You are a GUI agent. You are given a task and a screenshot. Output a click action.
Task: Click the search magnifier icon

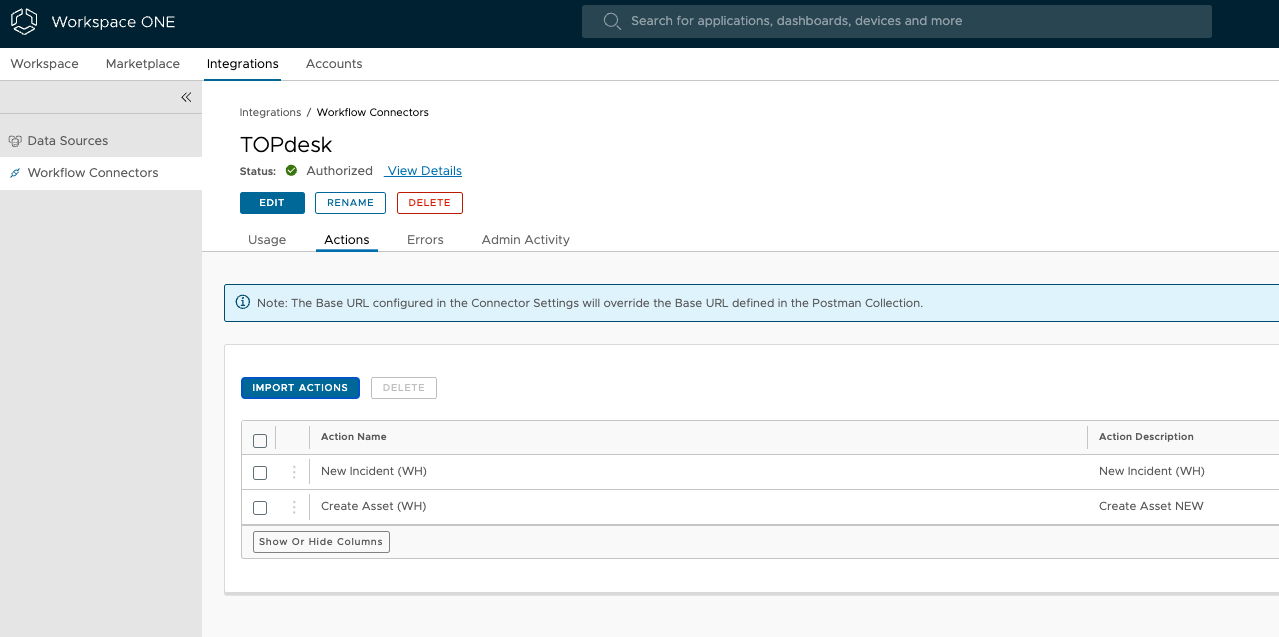pyautogui.click(x=611, y=21)
